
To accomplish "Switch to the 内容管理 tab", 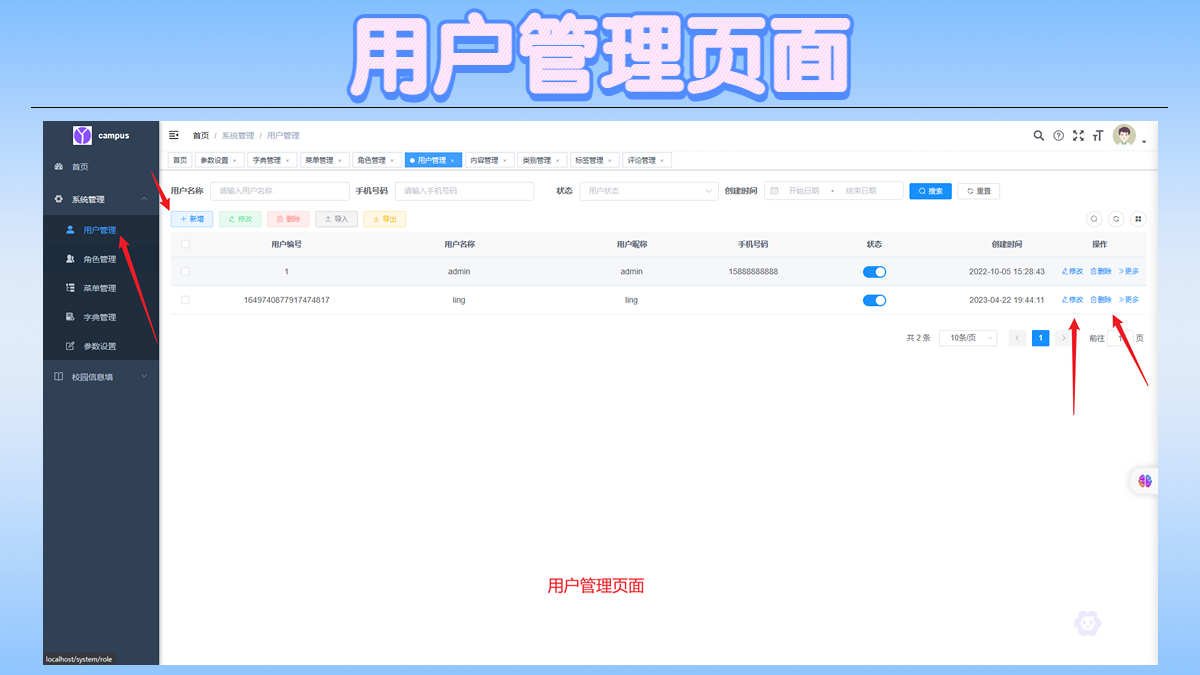I will pos(488,160).
